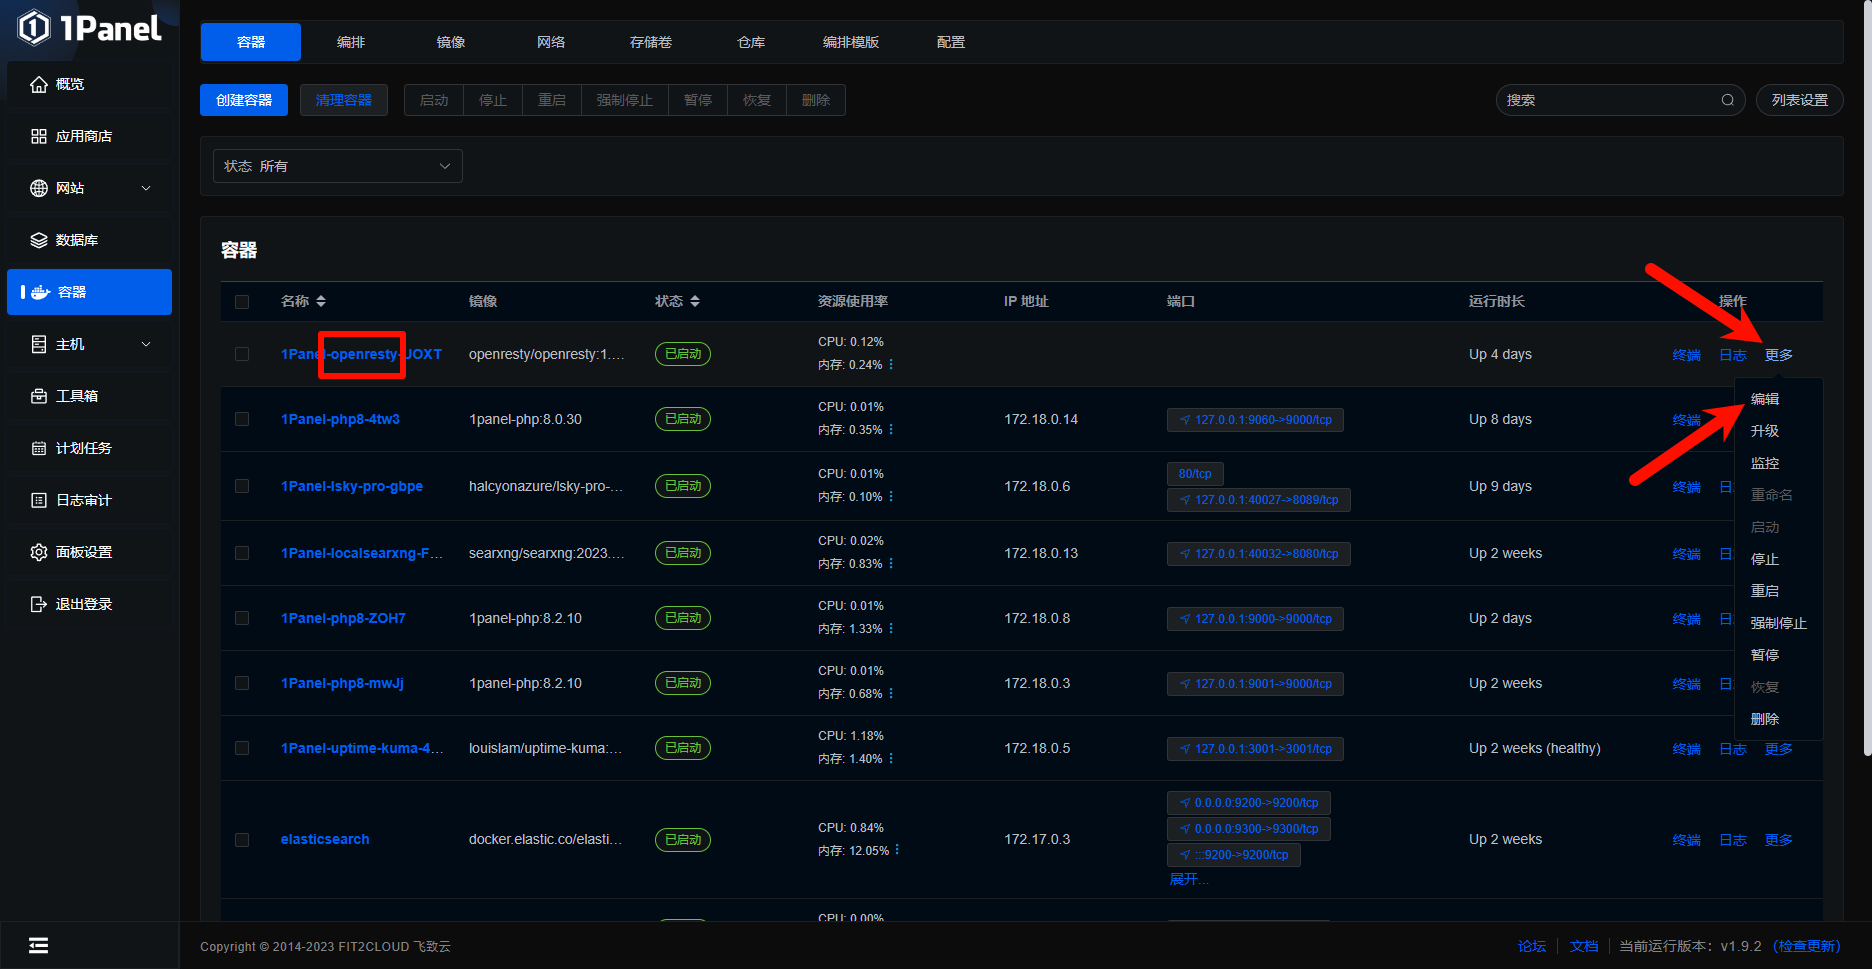Image resolution: width=1872 pixels, height=969 pixels.
Task: Click the 检查更新 link in footer
Action: click(x=1806, y=946)
